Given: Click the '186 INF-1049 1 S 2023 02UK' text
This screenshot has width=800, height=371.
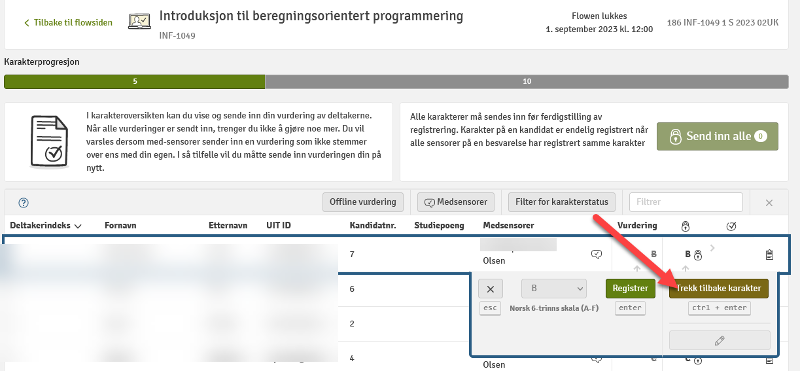Looking at the screenshot, I should click(x=722, y=23).
